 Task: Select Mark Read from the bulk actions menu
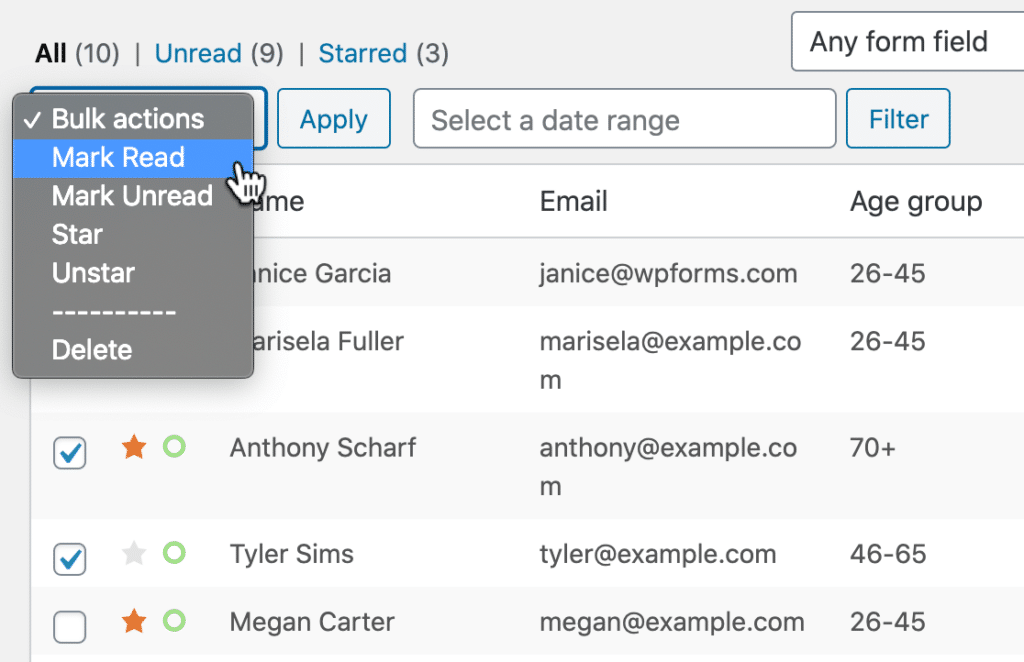tap(118, 157)
